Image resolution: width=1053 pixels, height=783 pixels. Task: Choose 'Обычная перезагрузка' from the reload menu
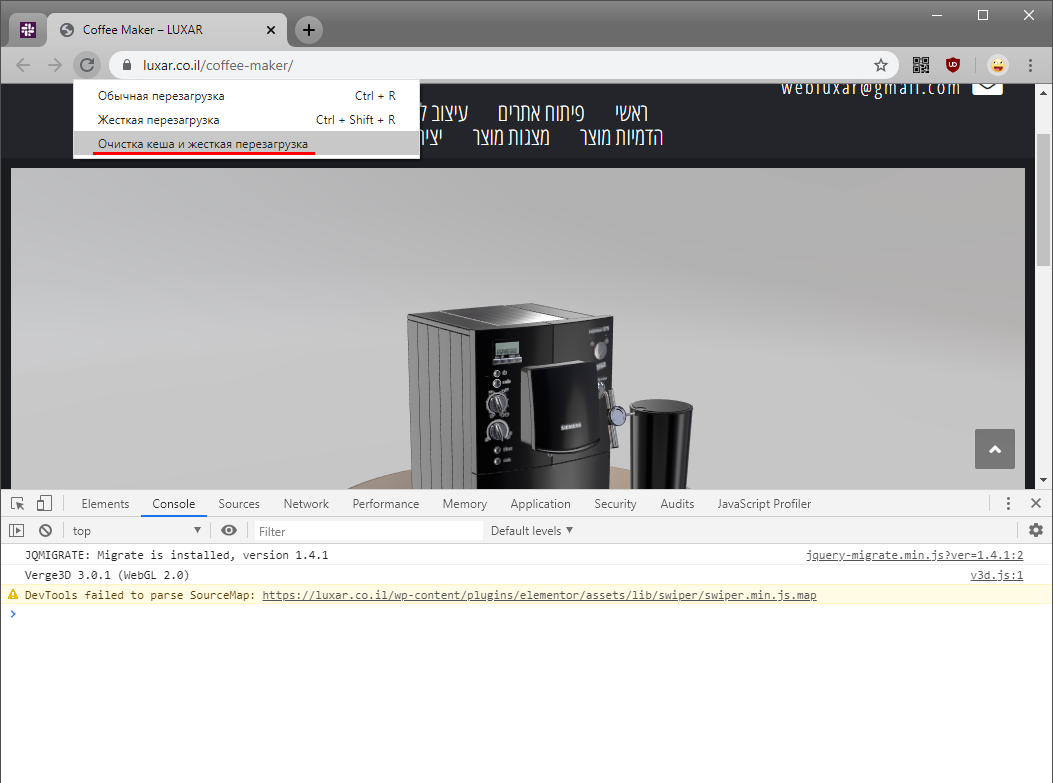[x=246, y=96]
